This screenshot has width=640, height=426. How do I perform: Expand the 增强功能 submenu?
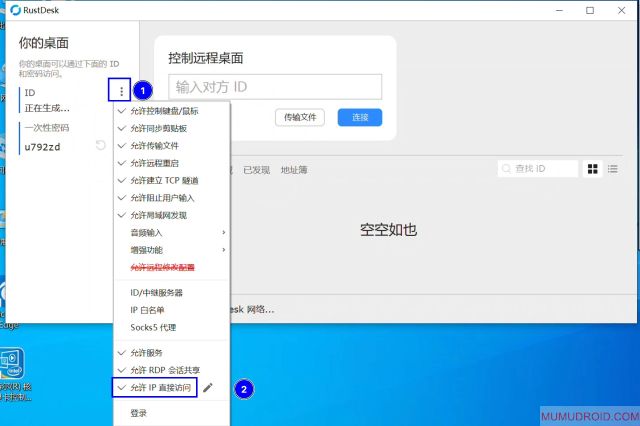171,250
